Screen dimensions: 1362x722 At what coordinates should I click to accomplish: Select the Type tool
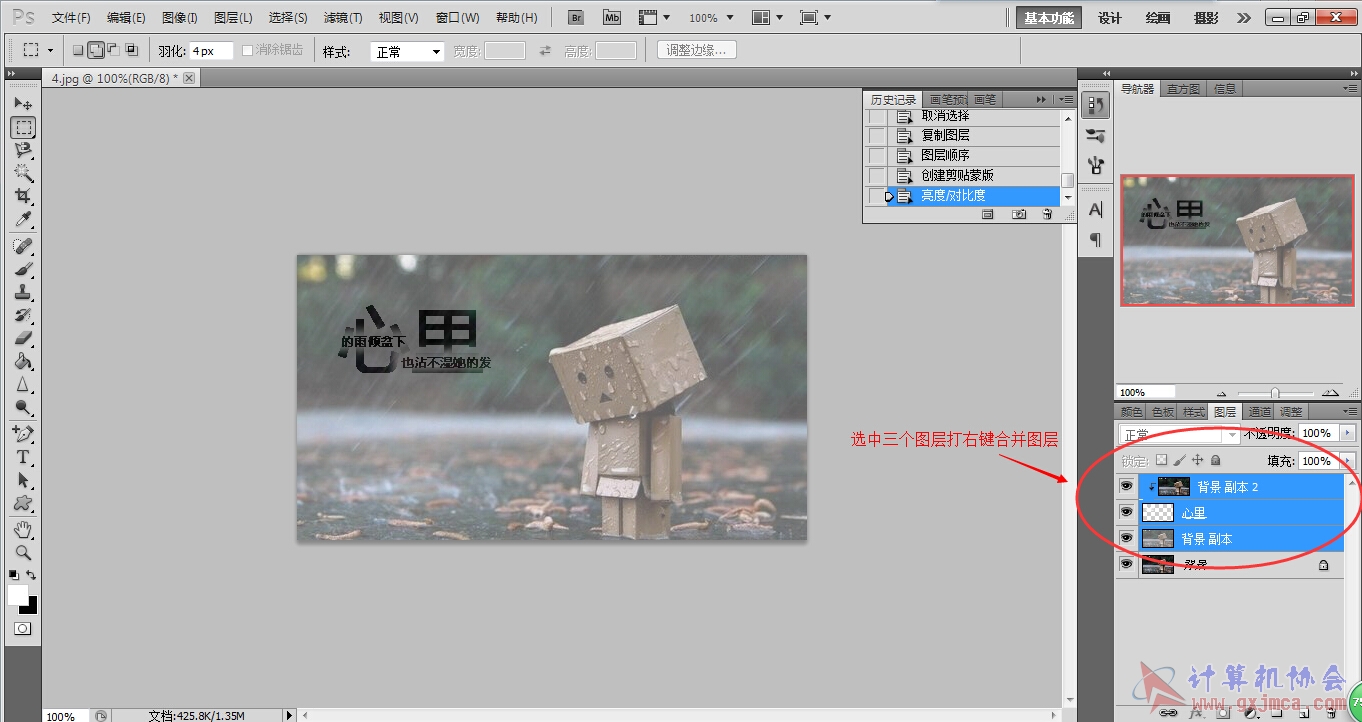tap(23, 457)
